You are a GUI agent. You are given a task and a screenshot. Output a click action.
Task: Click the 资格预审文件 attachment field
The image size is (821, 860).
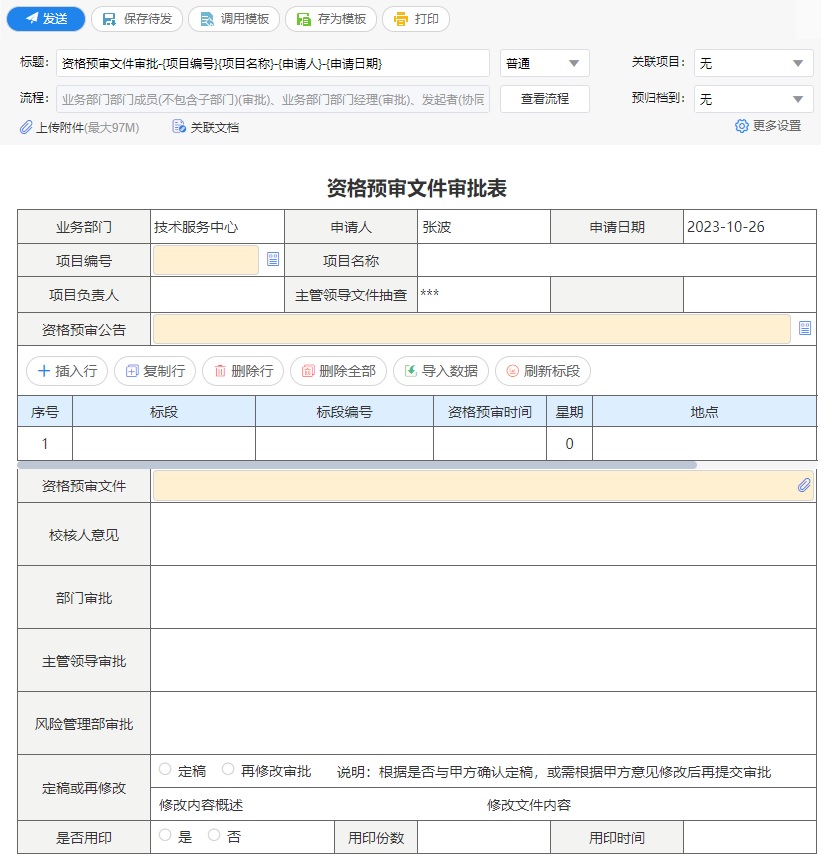(483, 486)
